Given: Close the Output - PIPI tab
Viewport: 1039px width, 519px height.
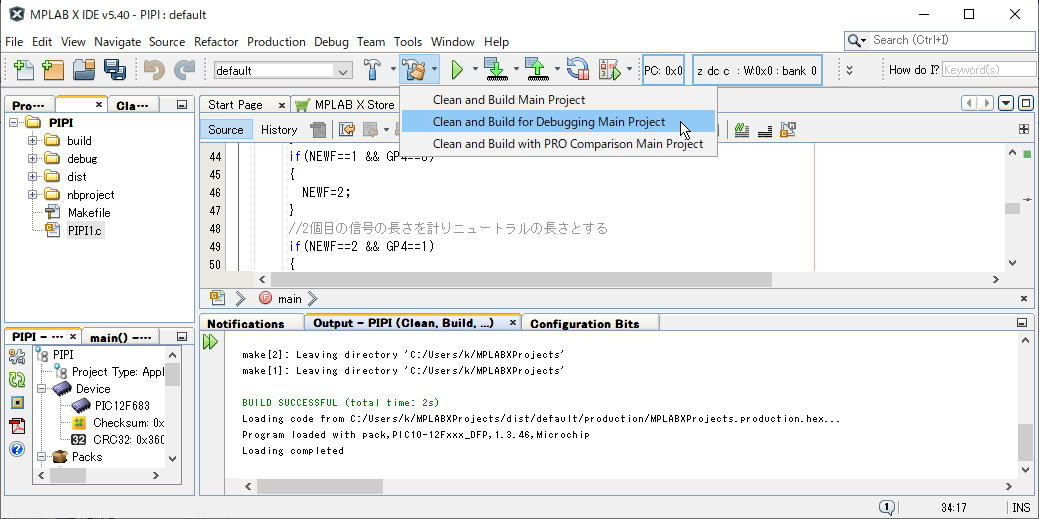Looking at the screenshot, I should pyautogui.click(x=512, y=323).
